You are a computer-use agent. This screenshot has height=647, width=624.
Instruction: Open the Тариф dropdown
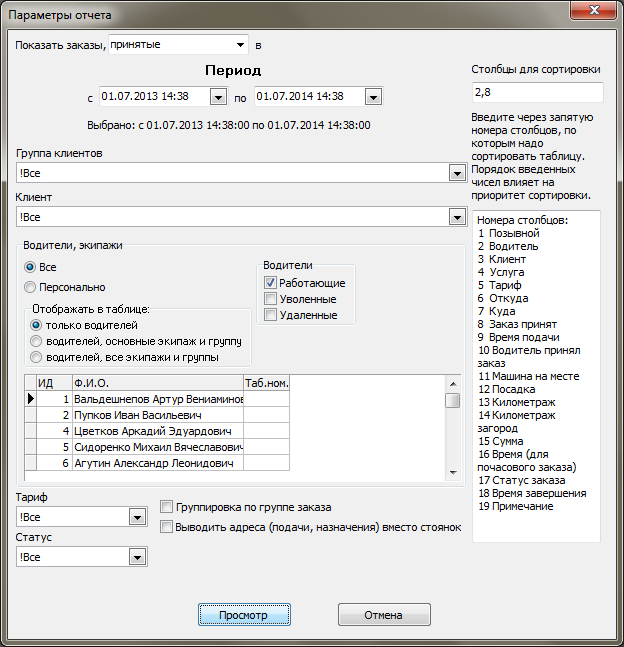point(138,517)
